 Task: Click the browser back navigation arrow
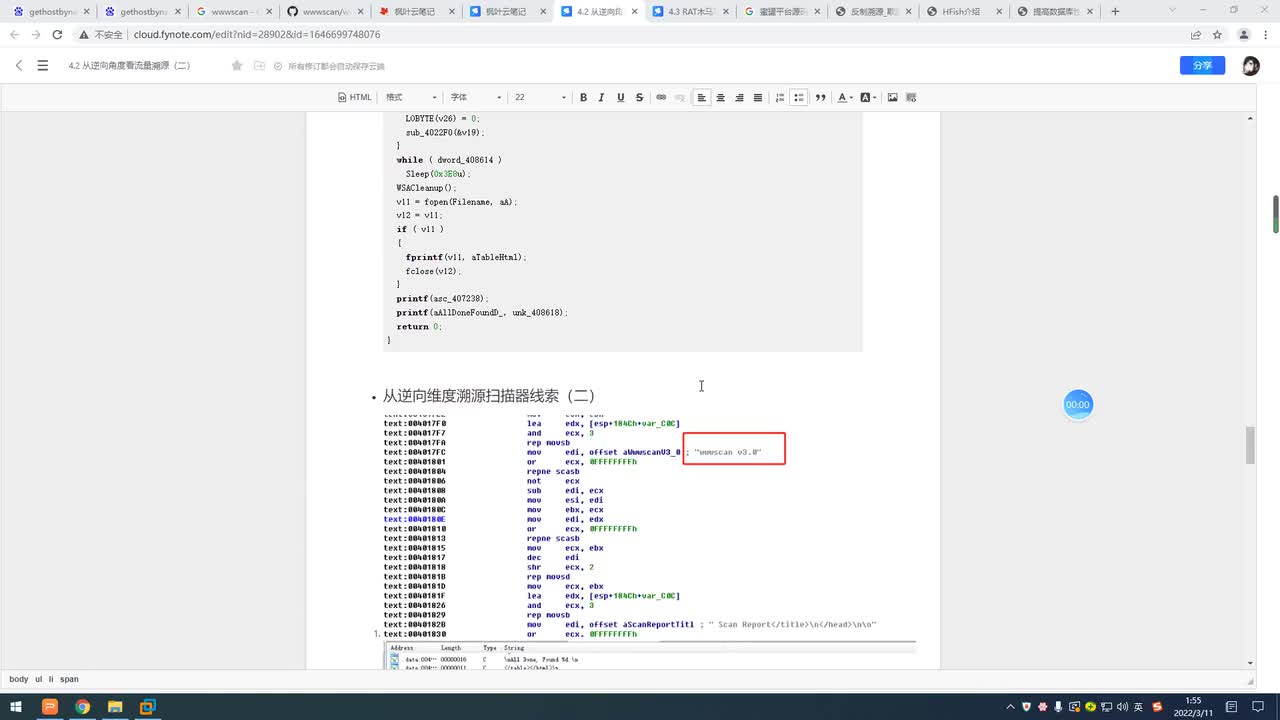pos(14,34)
